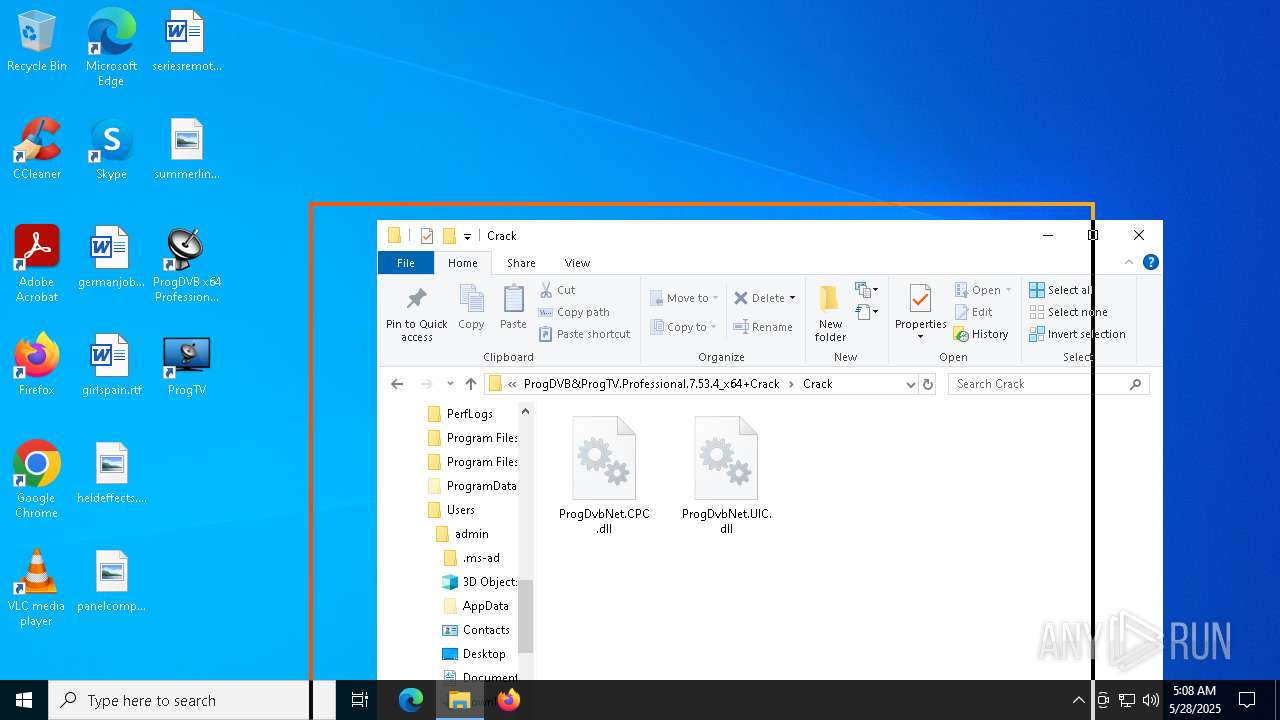1280x720 pixels.
Task: Open the File menu tab
Action: [x=406, y=263]
